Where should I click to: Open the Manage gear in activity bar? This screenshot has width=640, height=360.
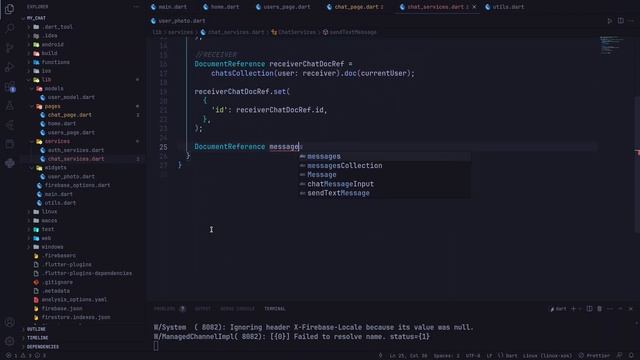pos(9,341)
